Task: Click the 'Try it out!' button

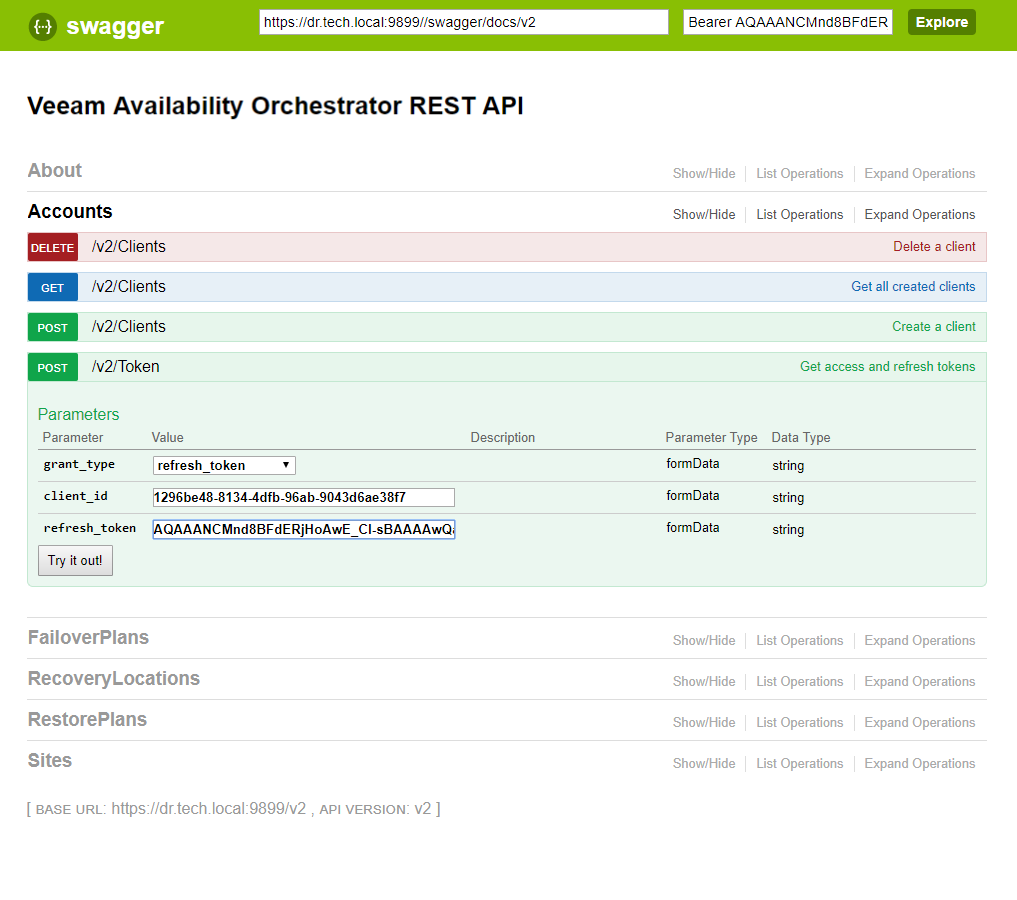Action: 75,560
